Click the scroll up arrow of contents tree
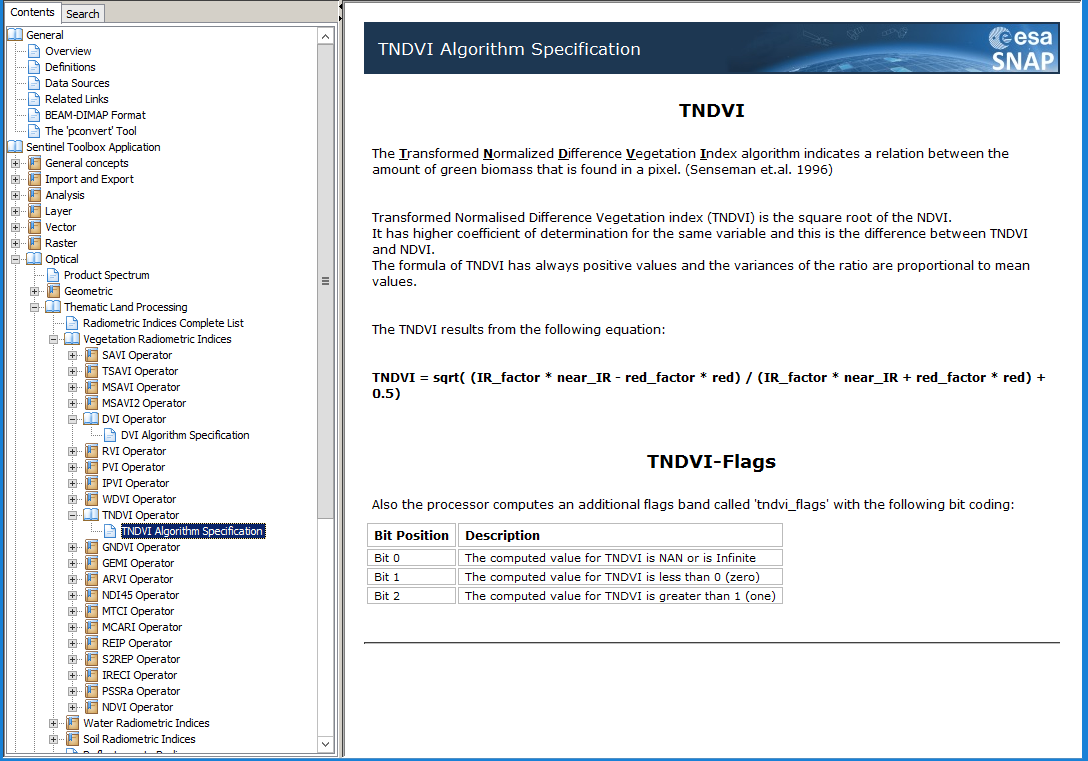Image resolution: width=1088 pixels, height=761 pixels. pyautogui.click(x=325, y=36)
